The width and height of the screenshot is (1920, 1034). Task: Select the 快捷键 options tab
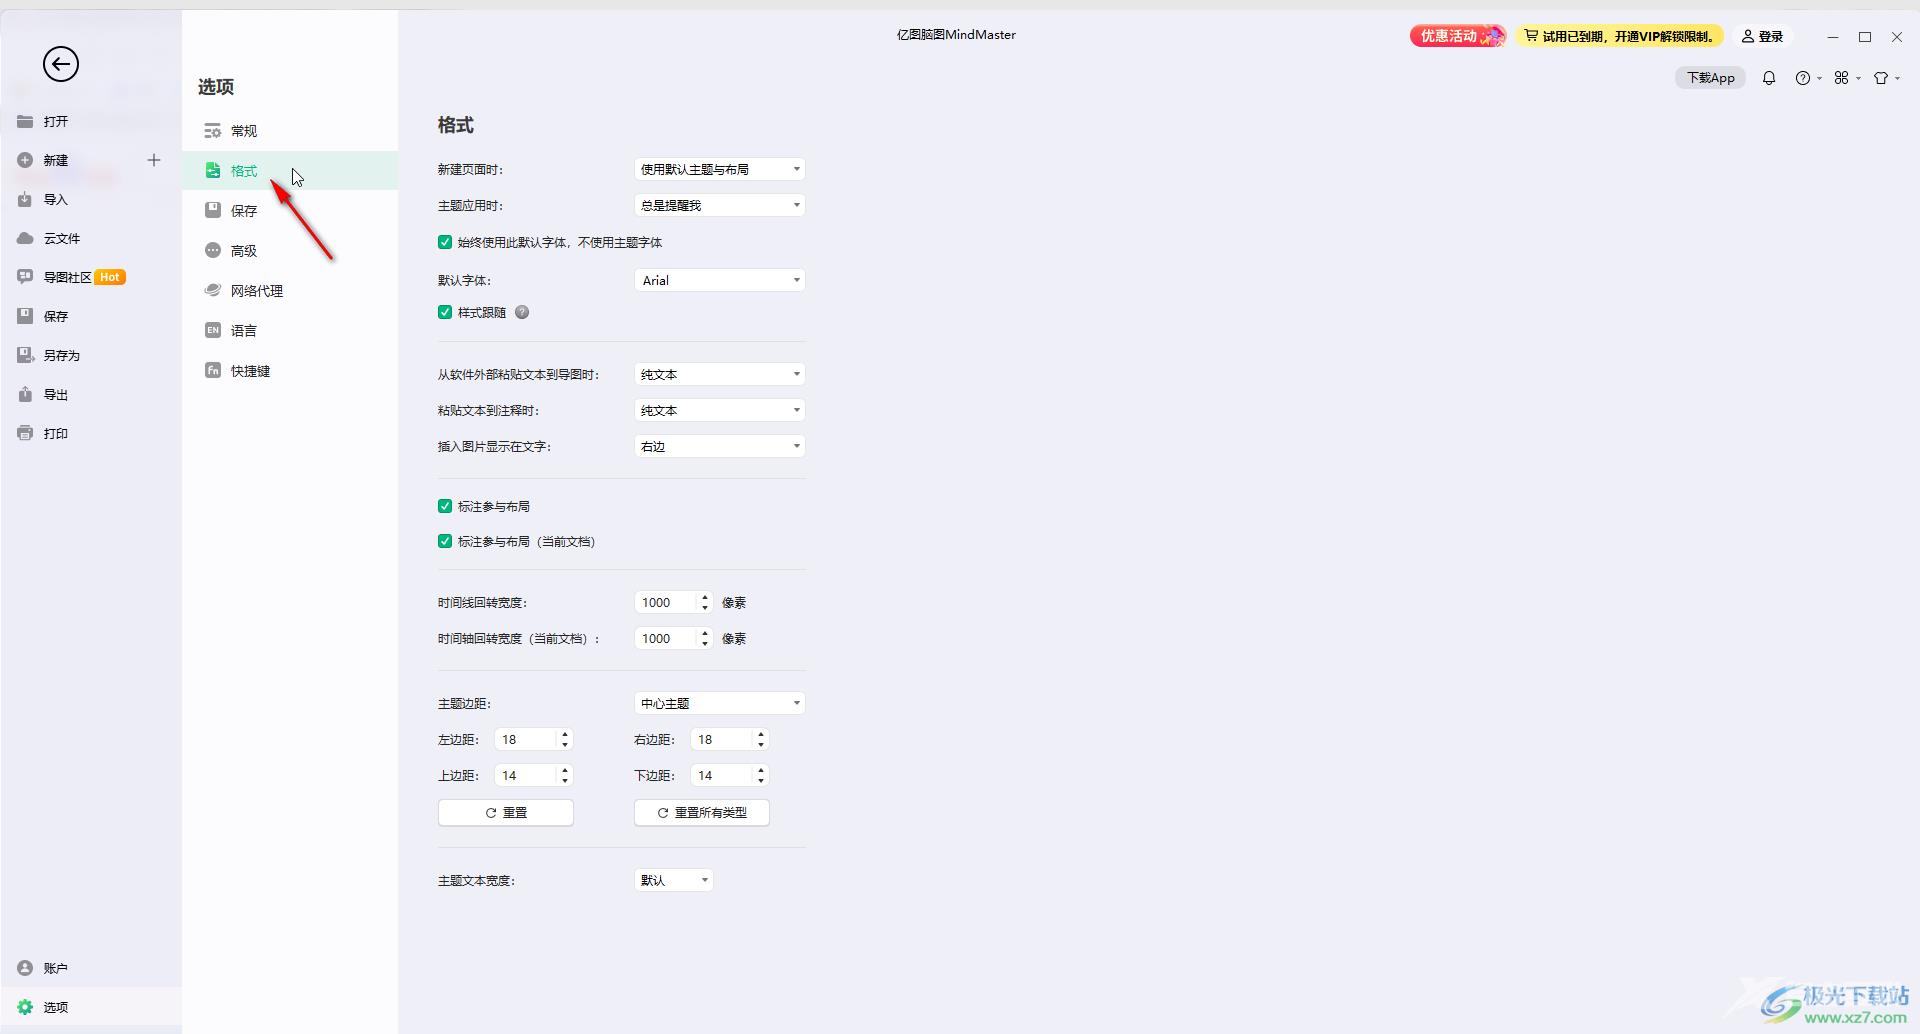coord(290,371)
